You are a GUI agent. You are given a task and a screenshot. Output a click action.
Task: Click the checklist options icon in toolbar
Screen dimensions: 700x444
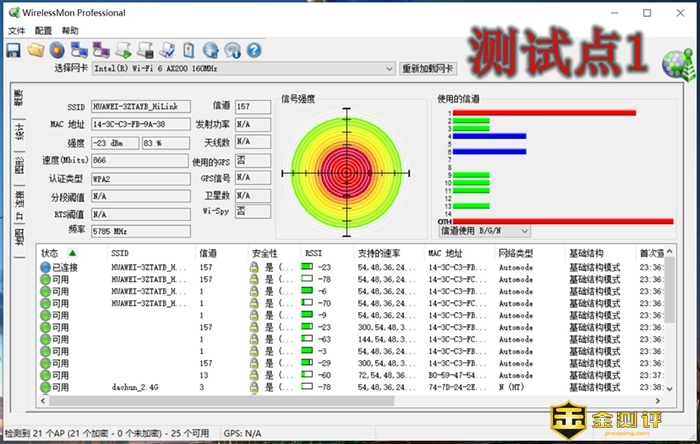(167, 49)
